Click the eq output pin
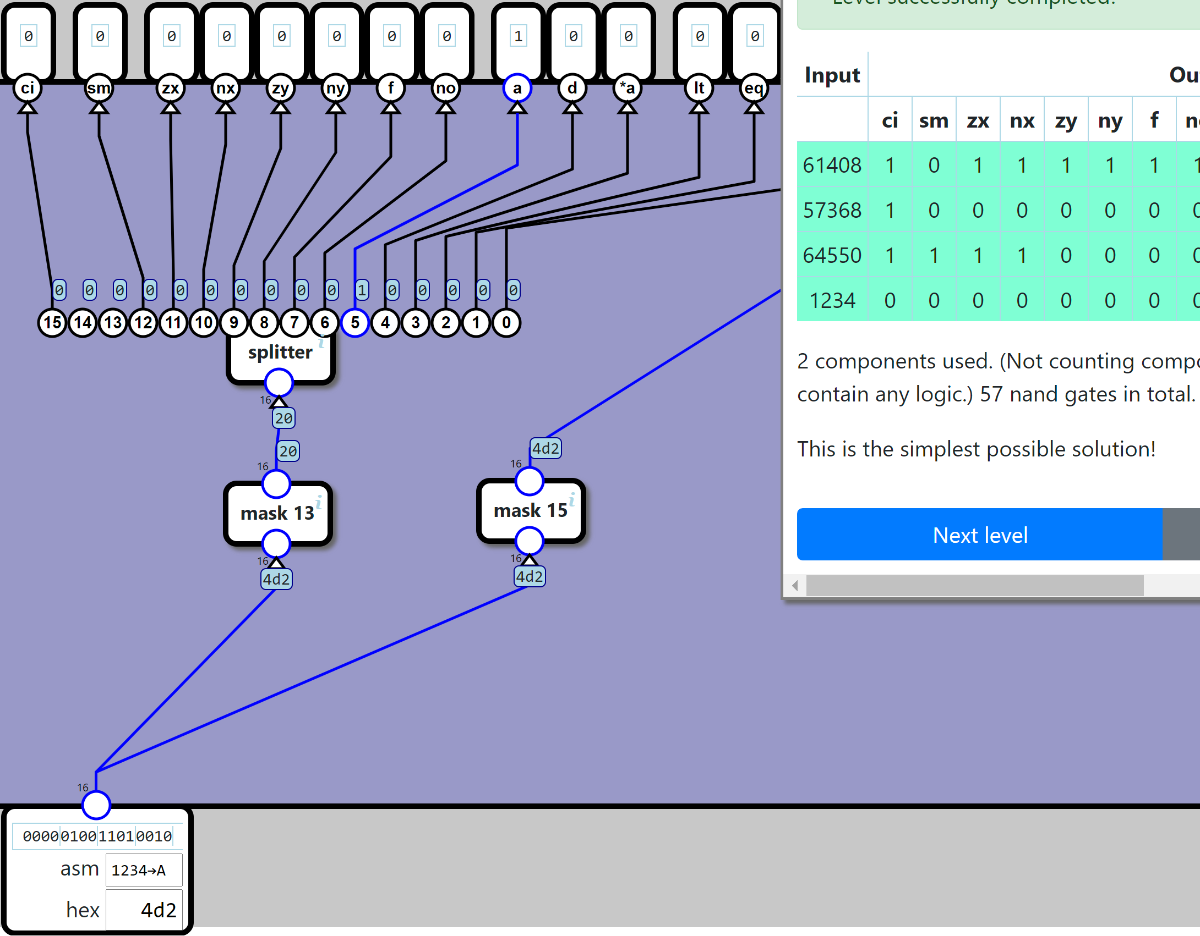Screen dimensions: 1200x936 point(754,89)
